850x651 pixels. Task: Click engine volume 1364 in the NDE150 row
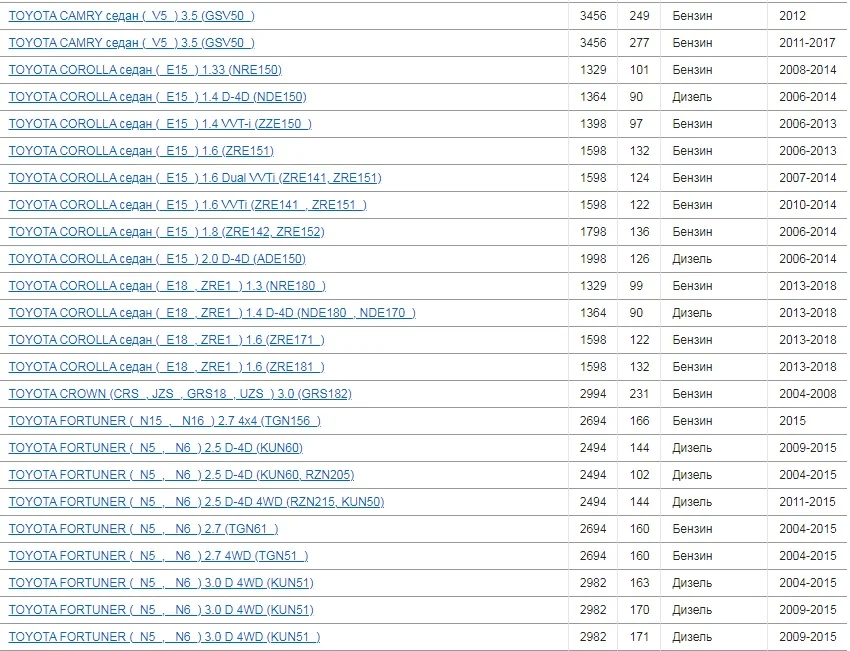pos(593,97)
